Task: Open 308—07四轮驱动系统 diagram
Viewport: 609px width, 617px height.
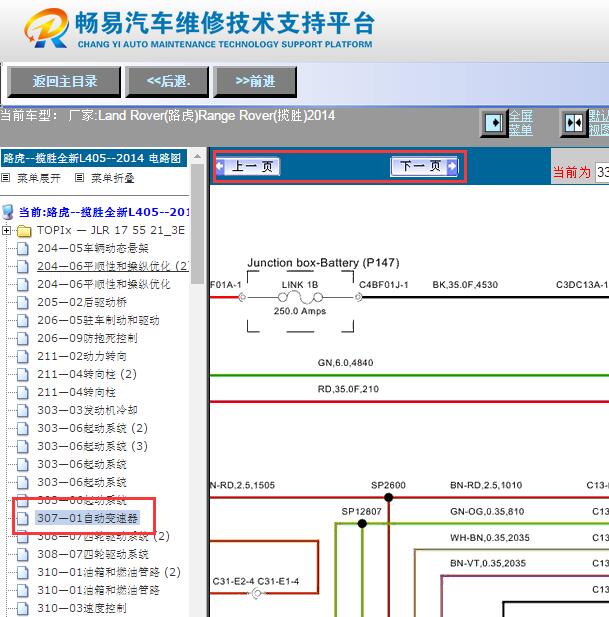Action: tap(93, 554)
